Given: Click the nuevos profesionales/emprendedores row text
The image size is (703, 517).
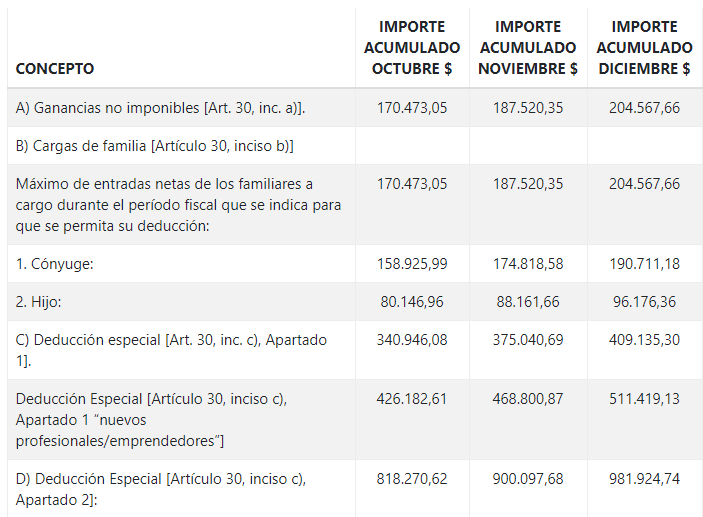Looking at the screenshot, I should coord(152,420).
